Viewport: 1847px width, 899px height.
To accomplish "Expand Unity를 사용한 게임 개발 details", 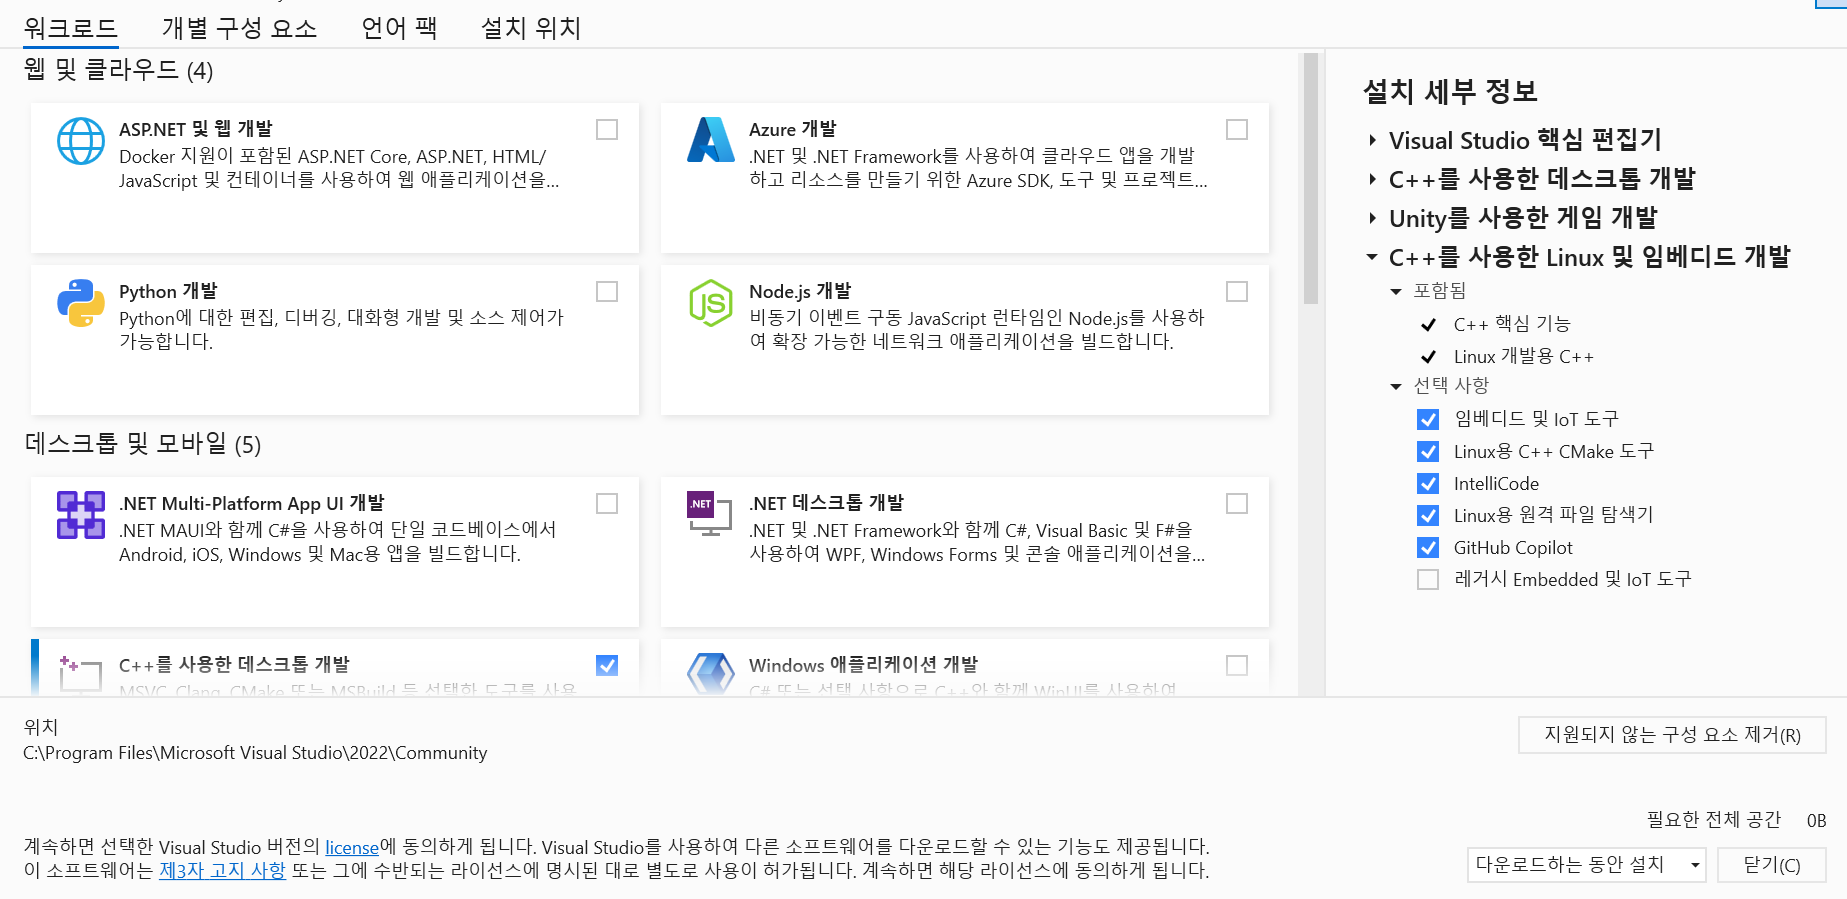I will (x=1373, y=219).
